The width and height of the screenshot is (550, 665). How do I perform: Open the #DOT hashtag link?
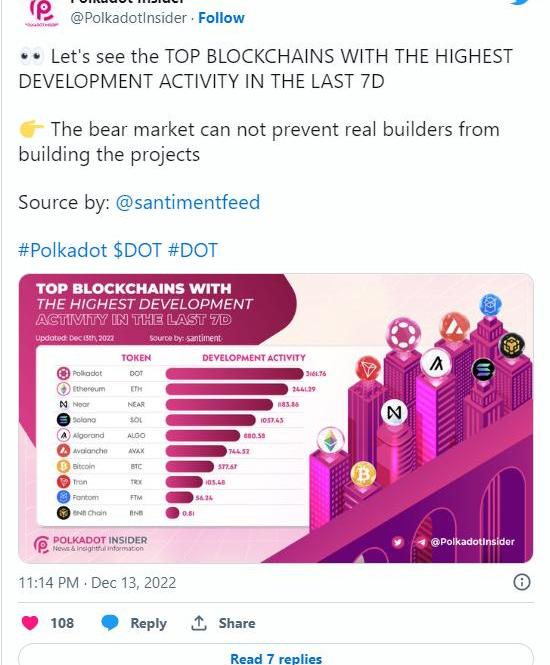point(193,250)
